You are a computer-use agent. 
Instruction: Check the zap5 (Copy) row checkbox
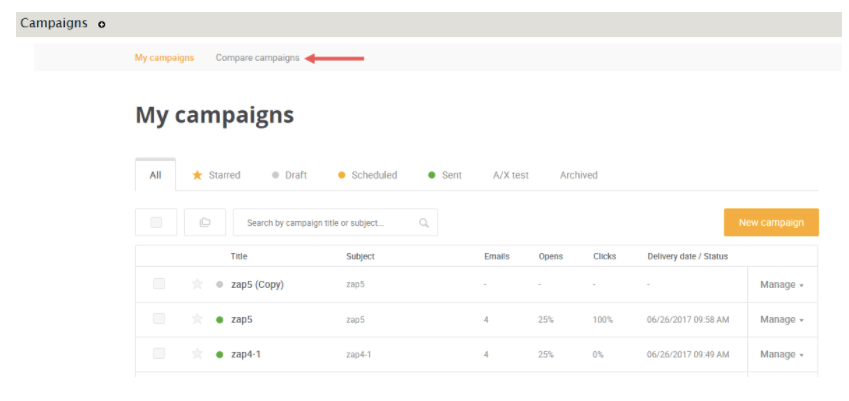pyautogui.click(x=159, y=284)
